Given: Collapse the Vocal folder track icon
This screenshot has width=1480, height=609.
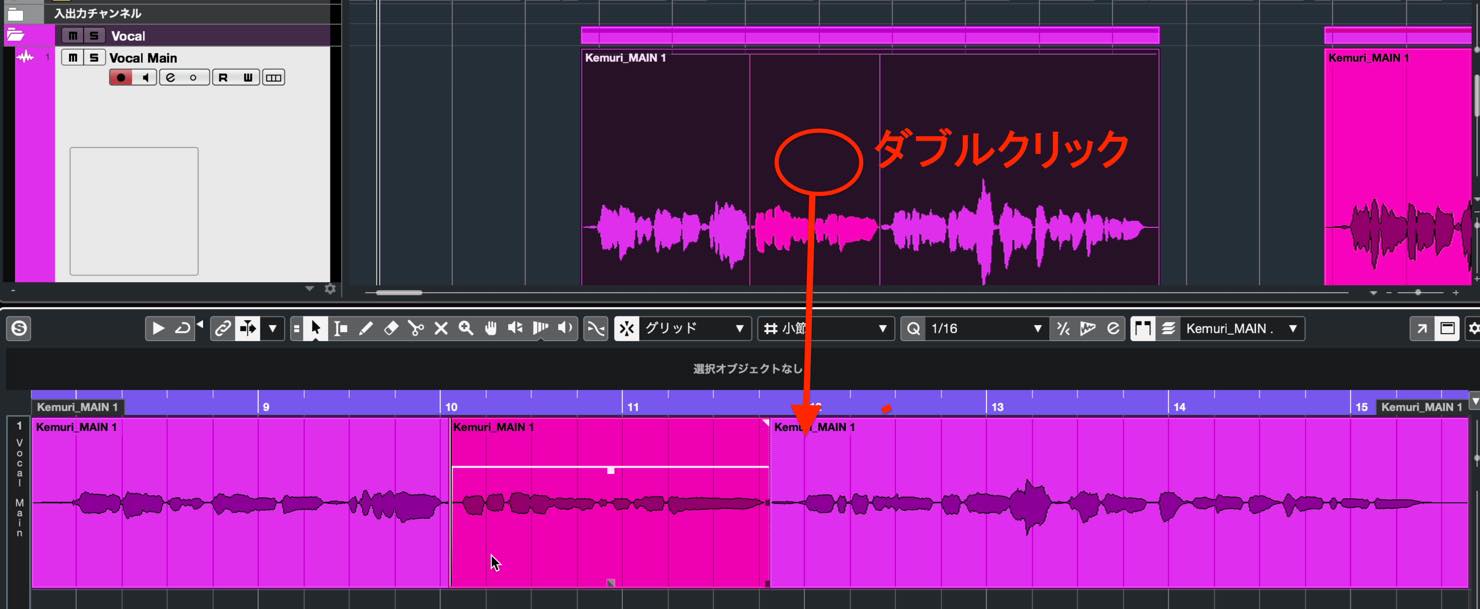Looking at the screenshot, I should tap(15, 35).
